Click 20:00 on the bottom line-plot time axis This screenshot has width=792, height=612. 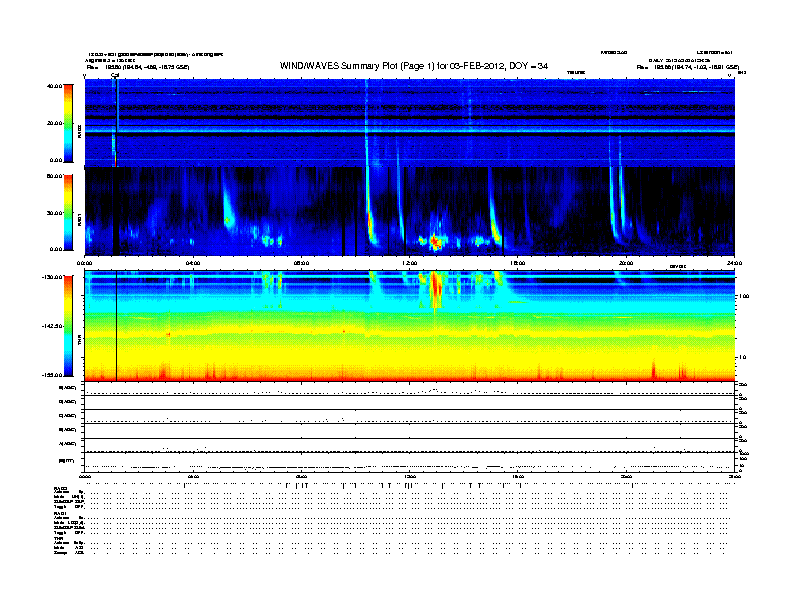[626, 476]
